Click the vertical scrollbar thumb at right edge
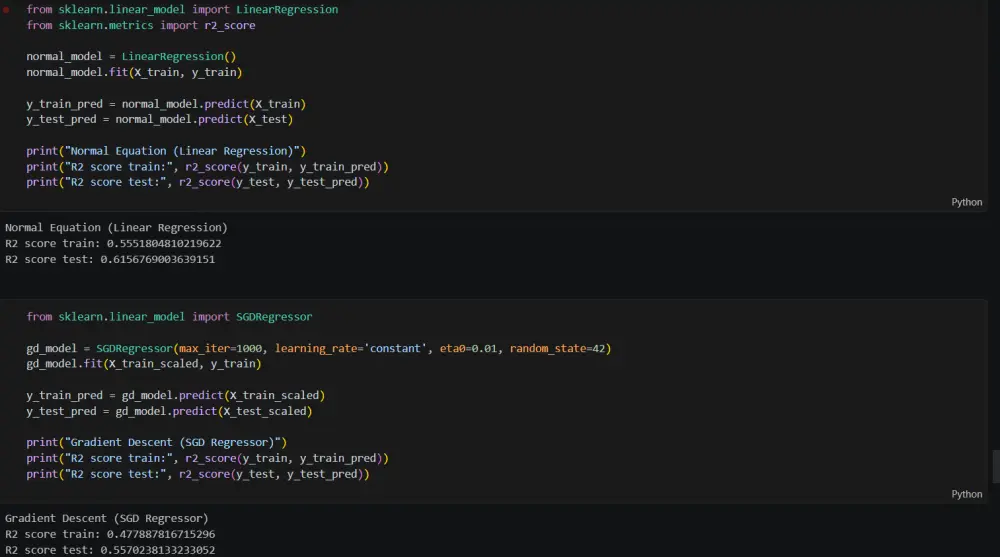 pos(996,466)
